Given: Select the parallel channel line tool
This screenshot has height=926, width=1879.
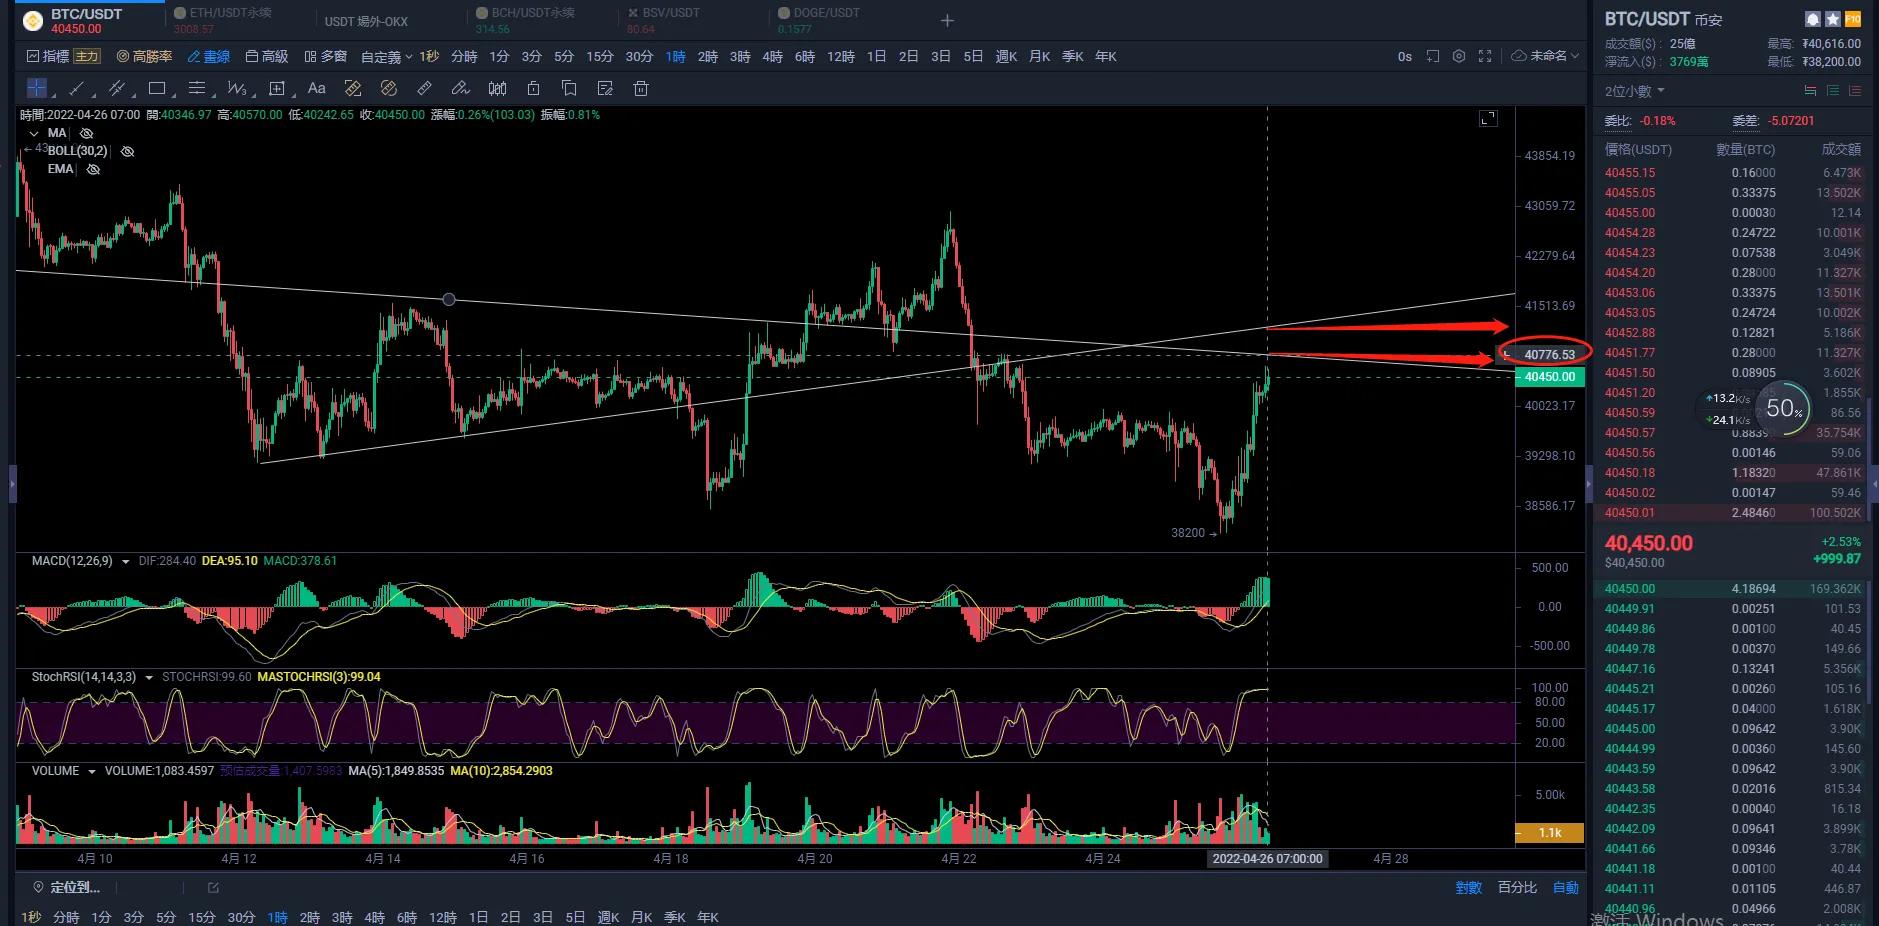Looking at the screenshot, I should point(117,88).
